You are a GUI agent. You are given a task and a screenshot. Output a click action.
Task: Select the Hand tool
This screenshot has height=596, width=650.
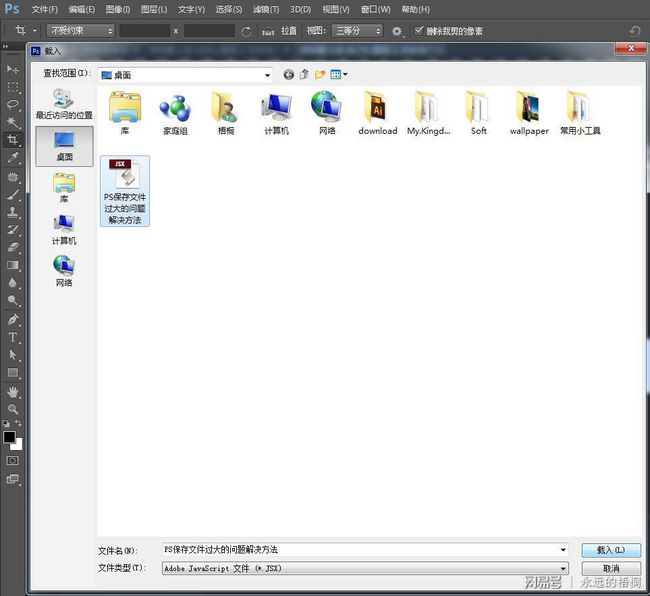pos(12,392)
